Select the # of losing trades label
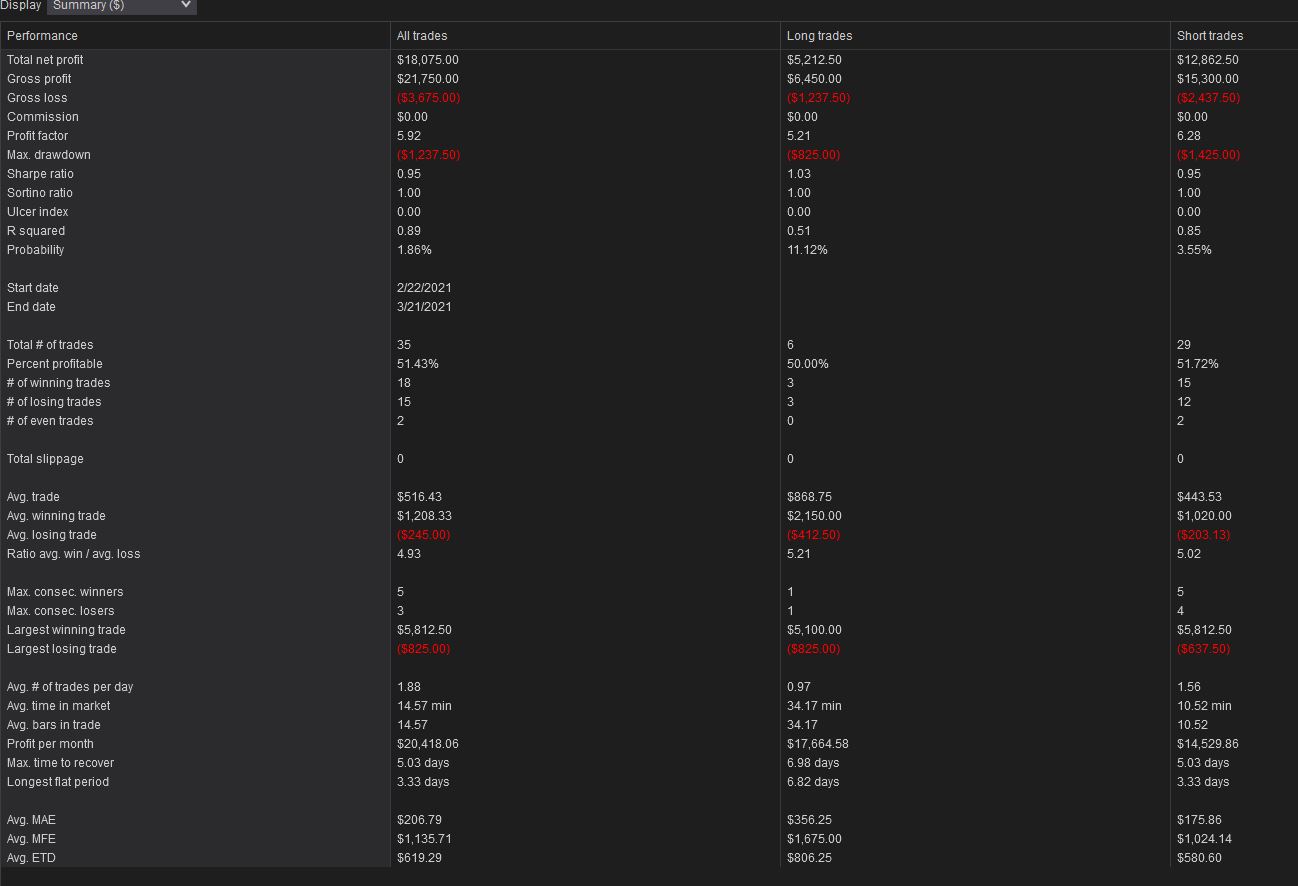 tap(54, 402)
